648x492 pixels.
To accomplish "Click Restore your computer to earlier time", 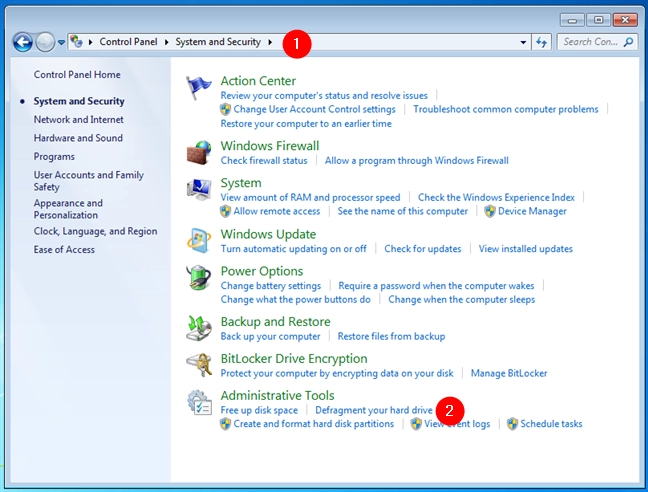I will (x=306, y=124).
